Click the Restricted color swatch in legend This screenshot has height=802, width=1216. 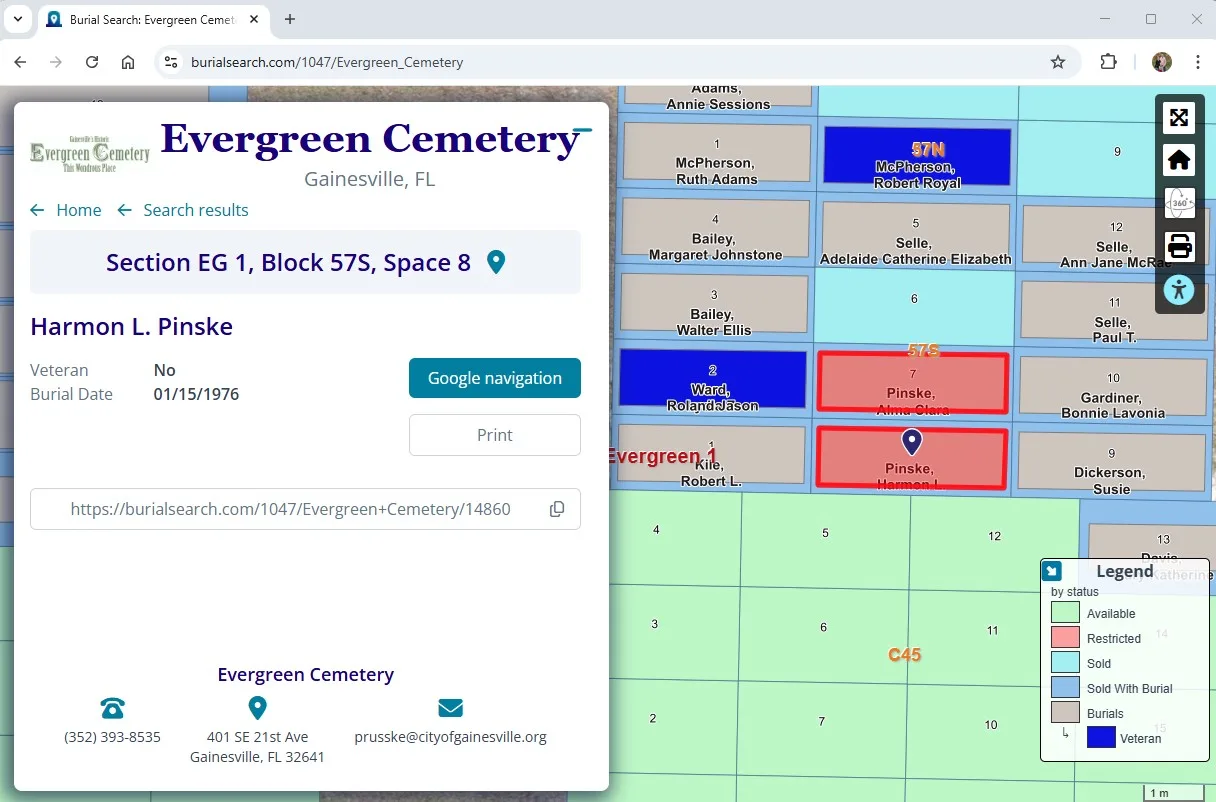coord(1065,638)
